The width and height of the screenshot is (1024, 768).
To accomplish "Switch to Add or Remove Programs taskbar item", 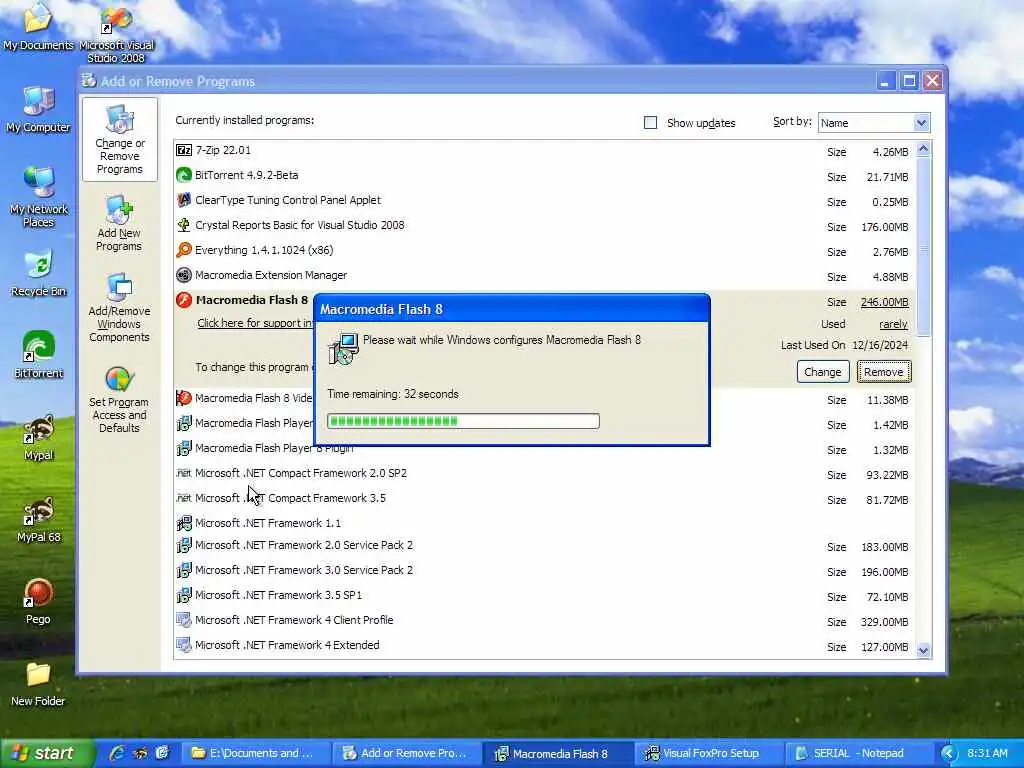I will (408, 753).
